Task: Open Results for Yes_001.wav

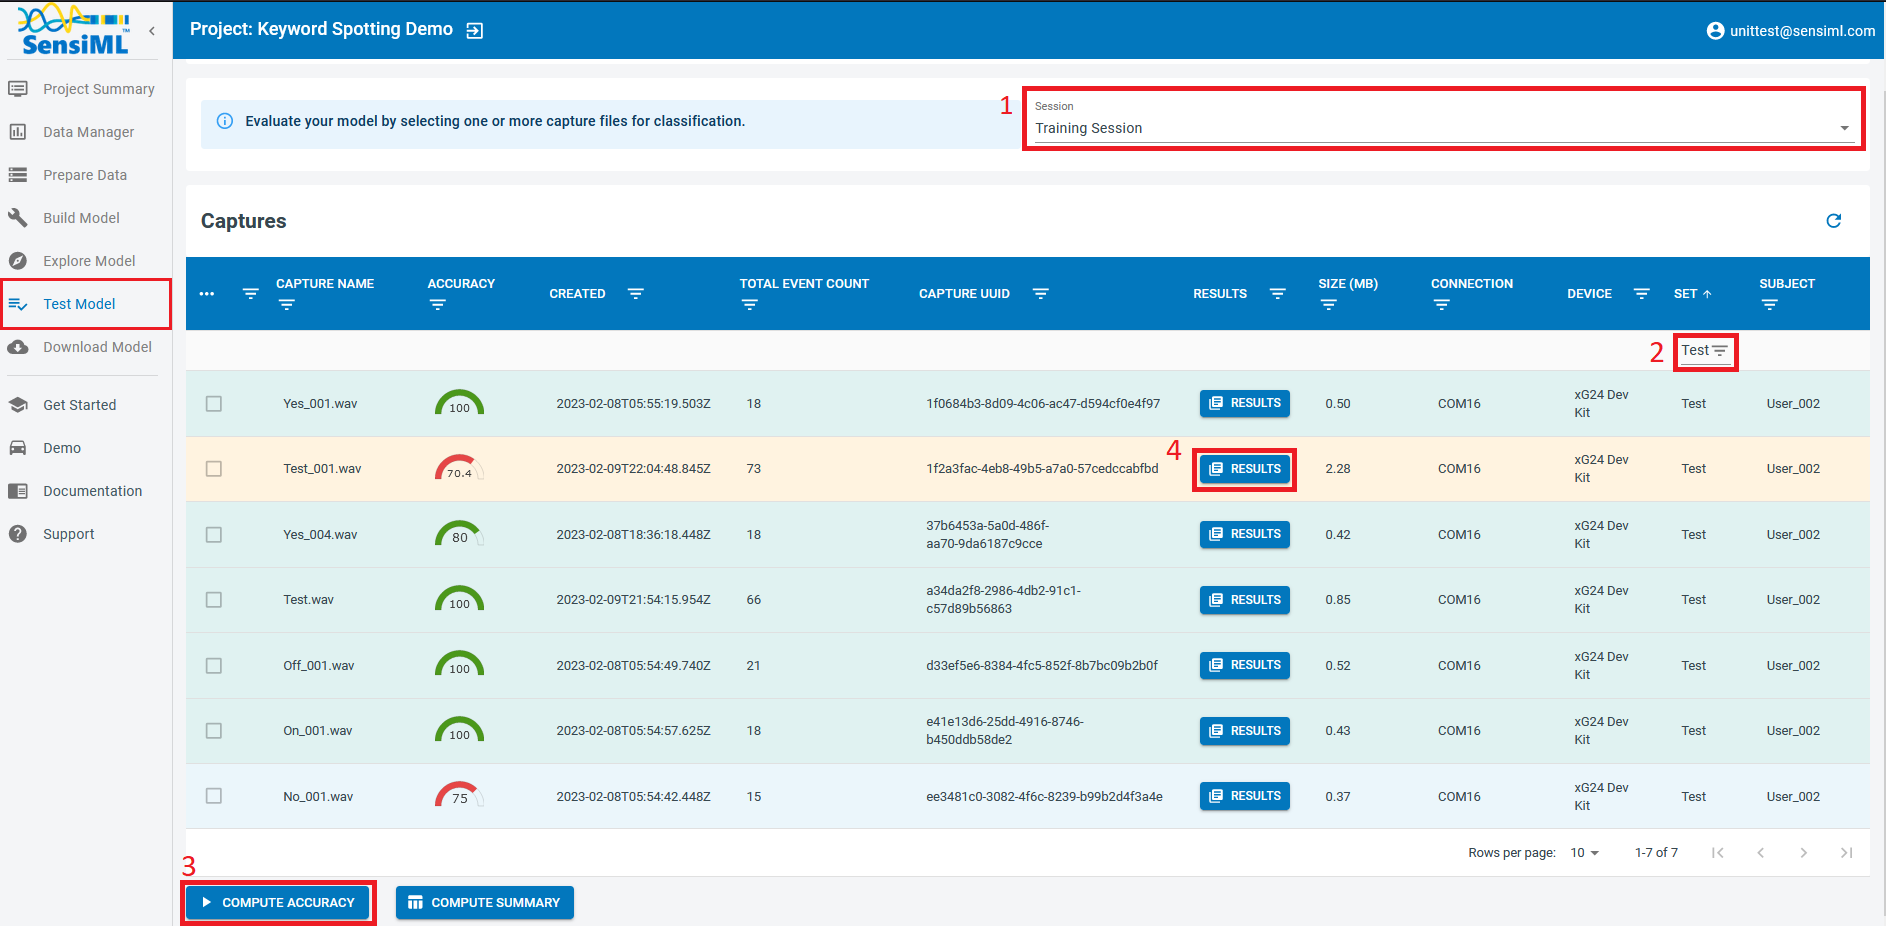Action: pos(1245,403)
